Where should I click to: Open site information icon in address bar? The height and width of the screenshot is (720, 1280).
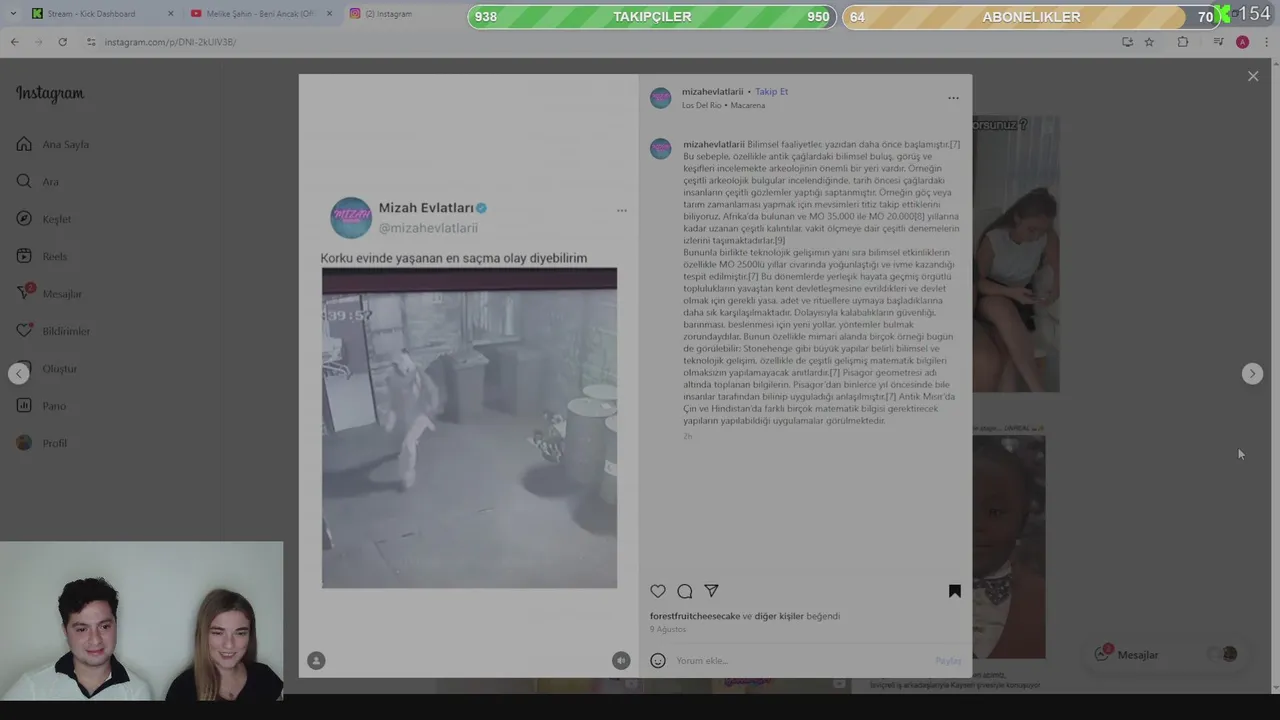[91, 42]
